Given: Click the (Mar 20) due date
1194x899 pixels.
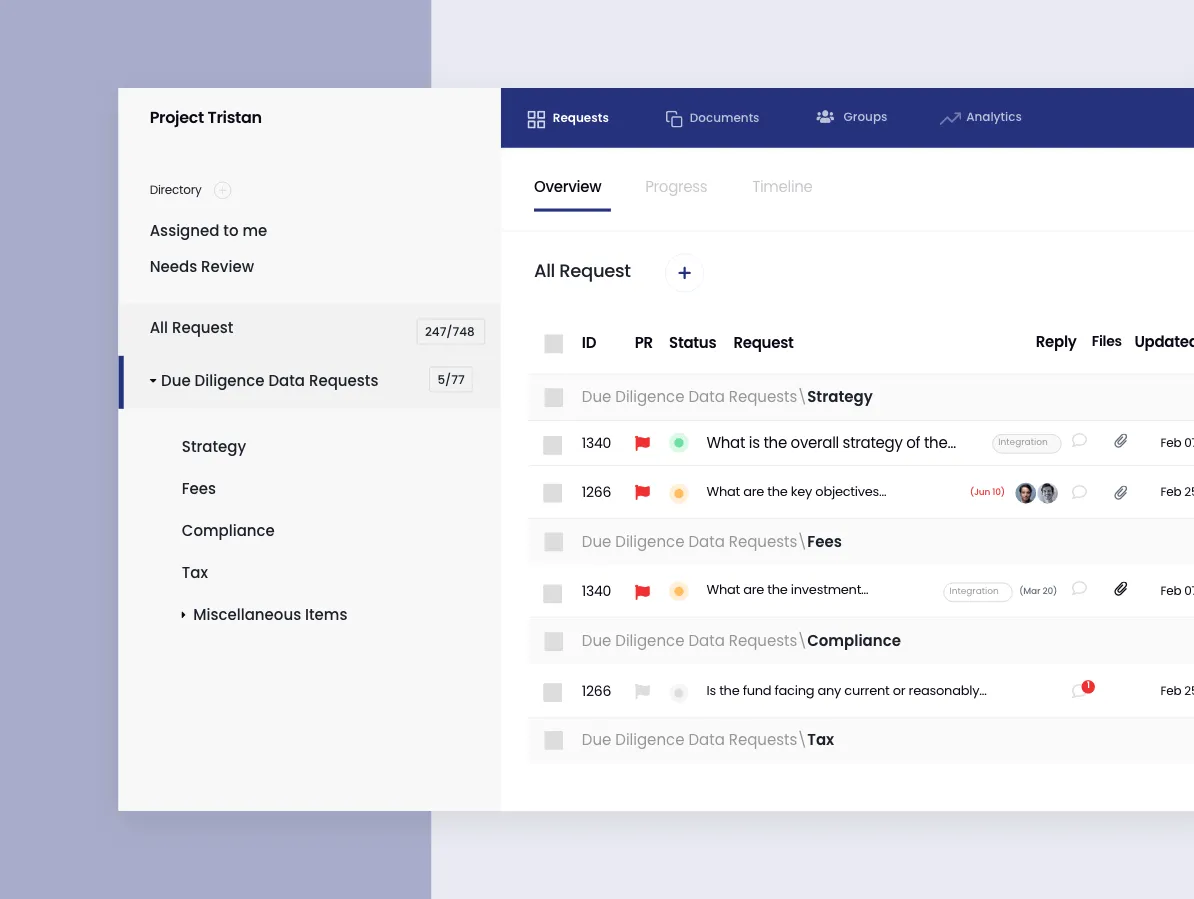Looking at the screenshot, I should coord(1038,591).
